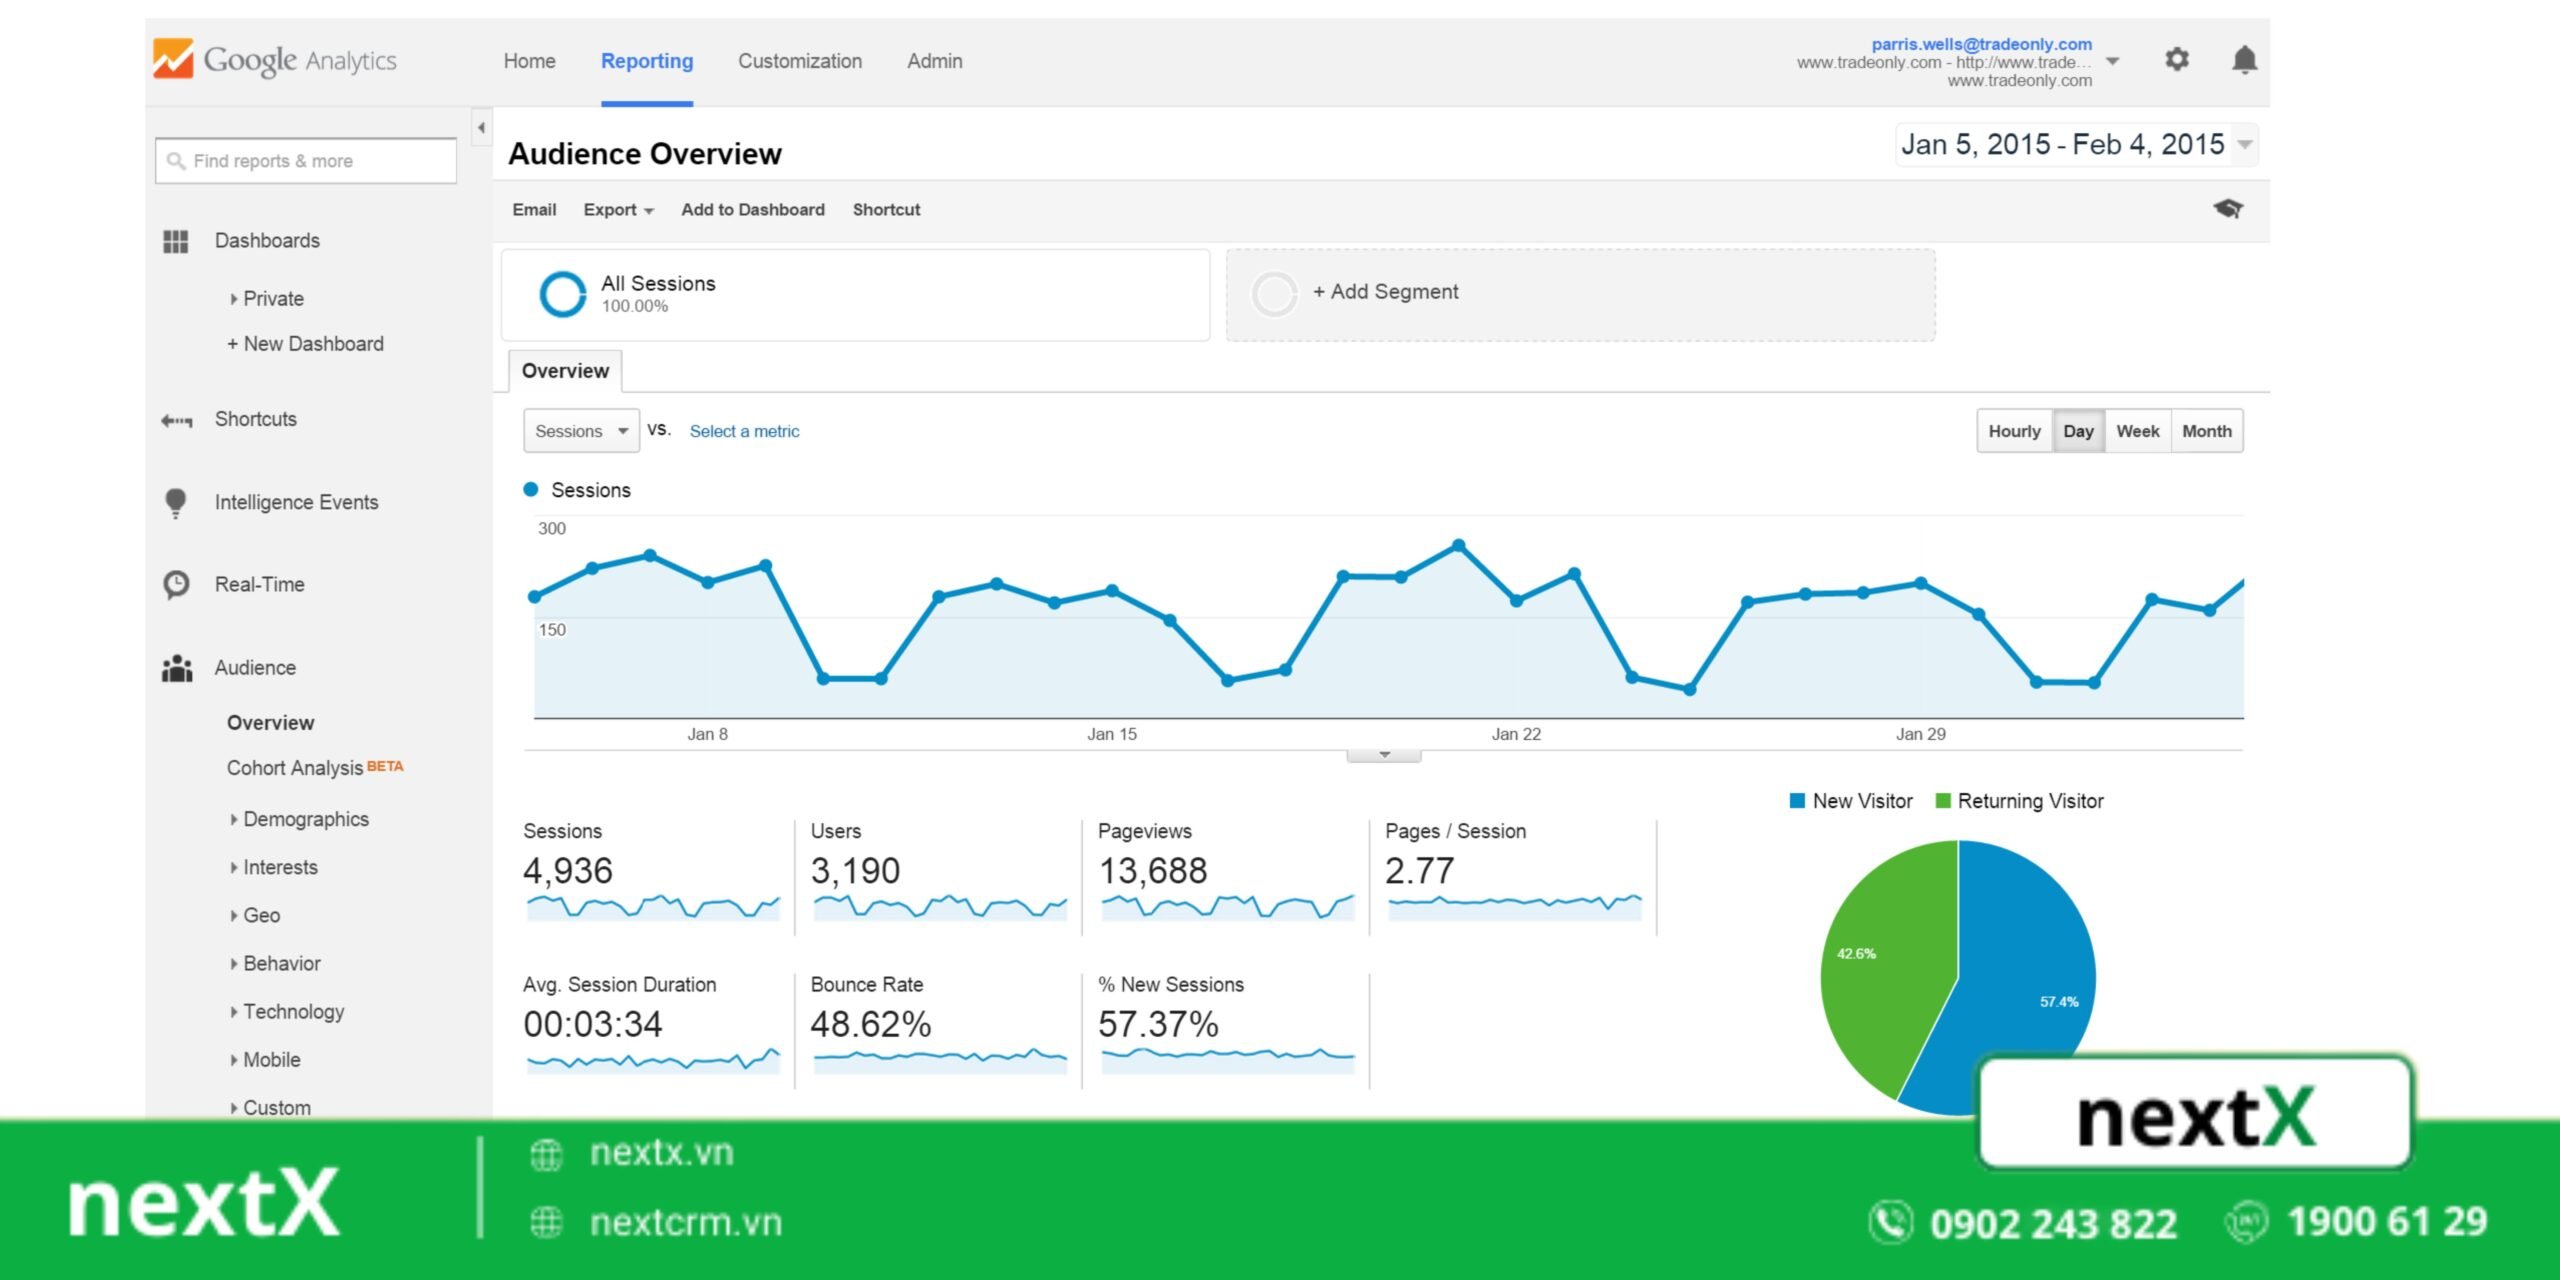Viewport: 2560px width, 1280px height.
Task: Switch the graph to Hourly view
Action: point(2014,431)
